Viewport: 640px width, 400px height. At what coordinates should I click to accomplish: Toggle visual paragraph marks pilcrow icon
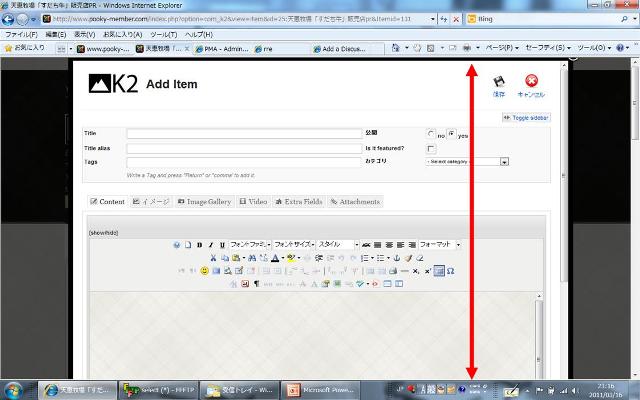[256, 284]
